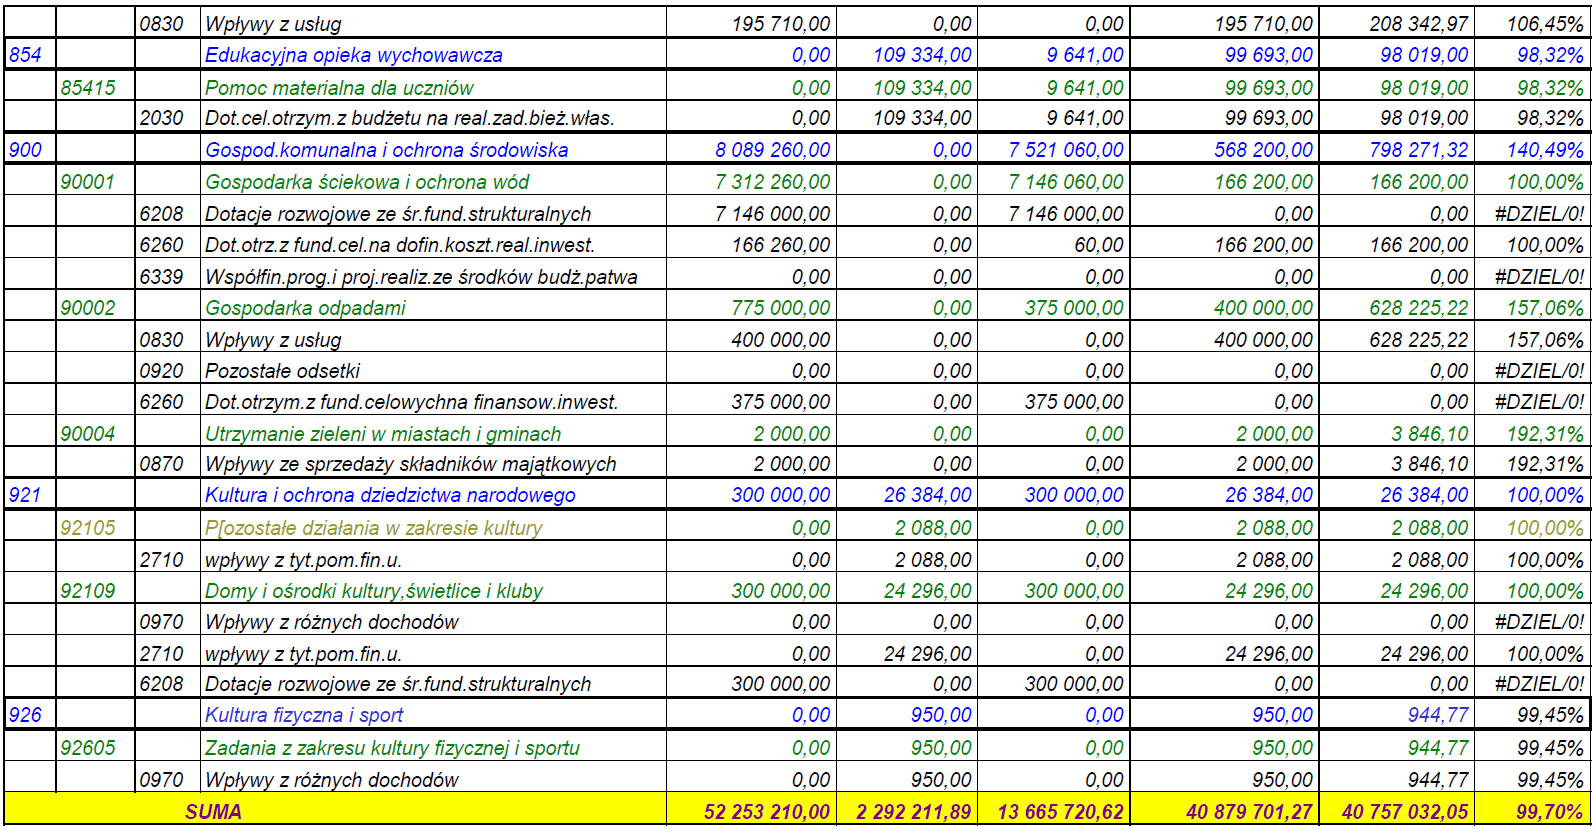Click total value 52 253 210,00
Image resolution: width=1594 pixels, height=829 pixels.
(767, 812)
